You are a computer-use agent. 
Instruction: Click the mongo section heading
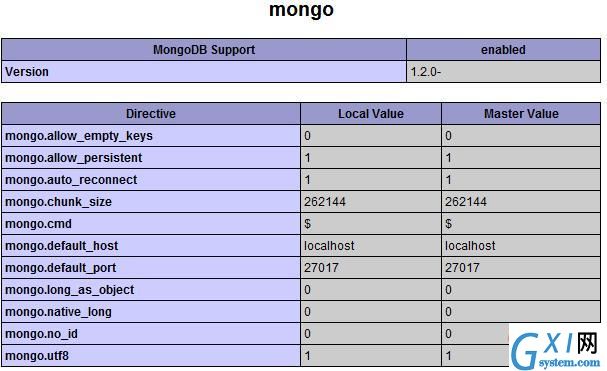(301, 10)
